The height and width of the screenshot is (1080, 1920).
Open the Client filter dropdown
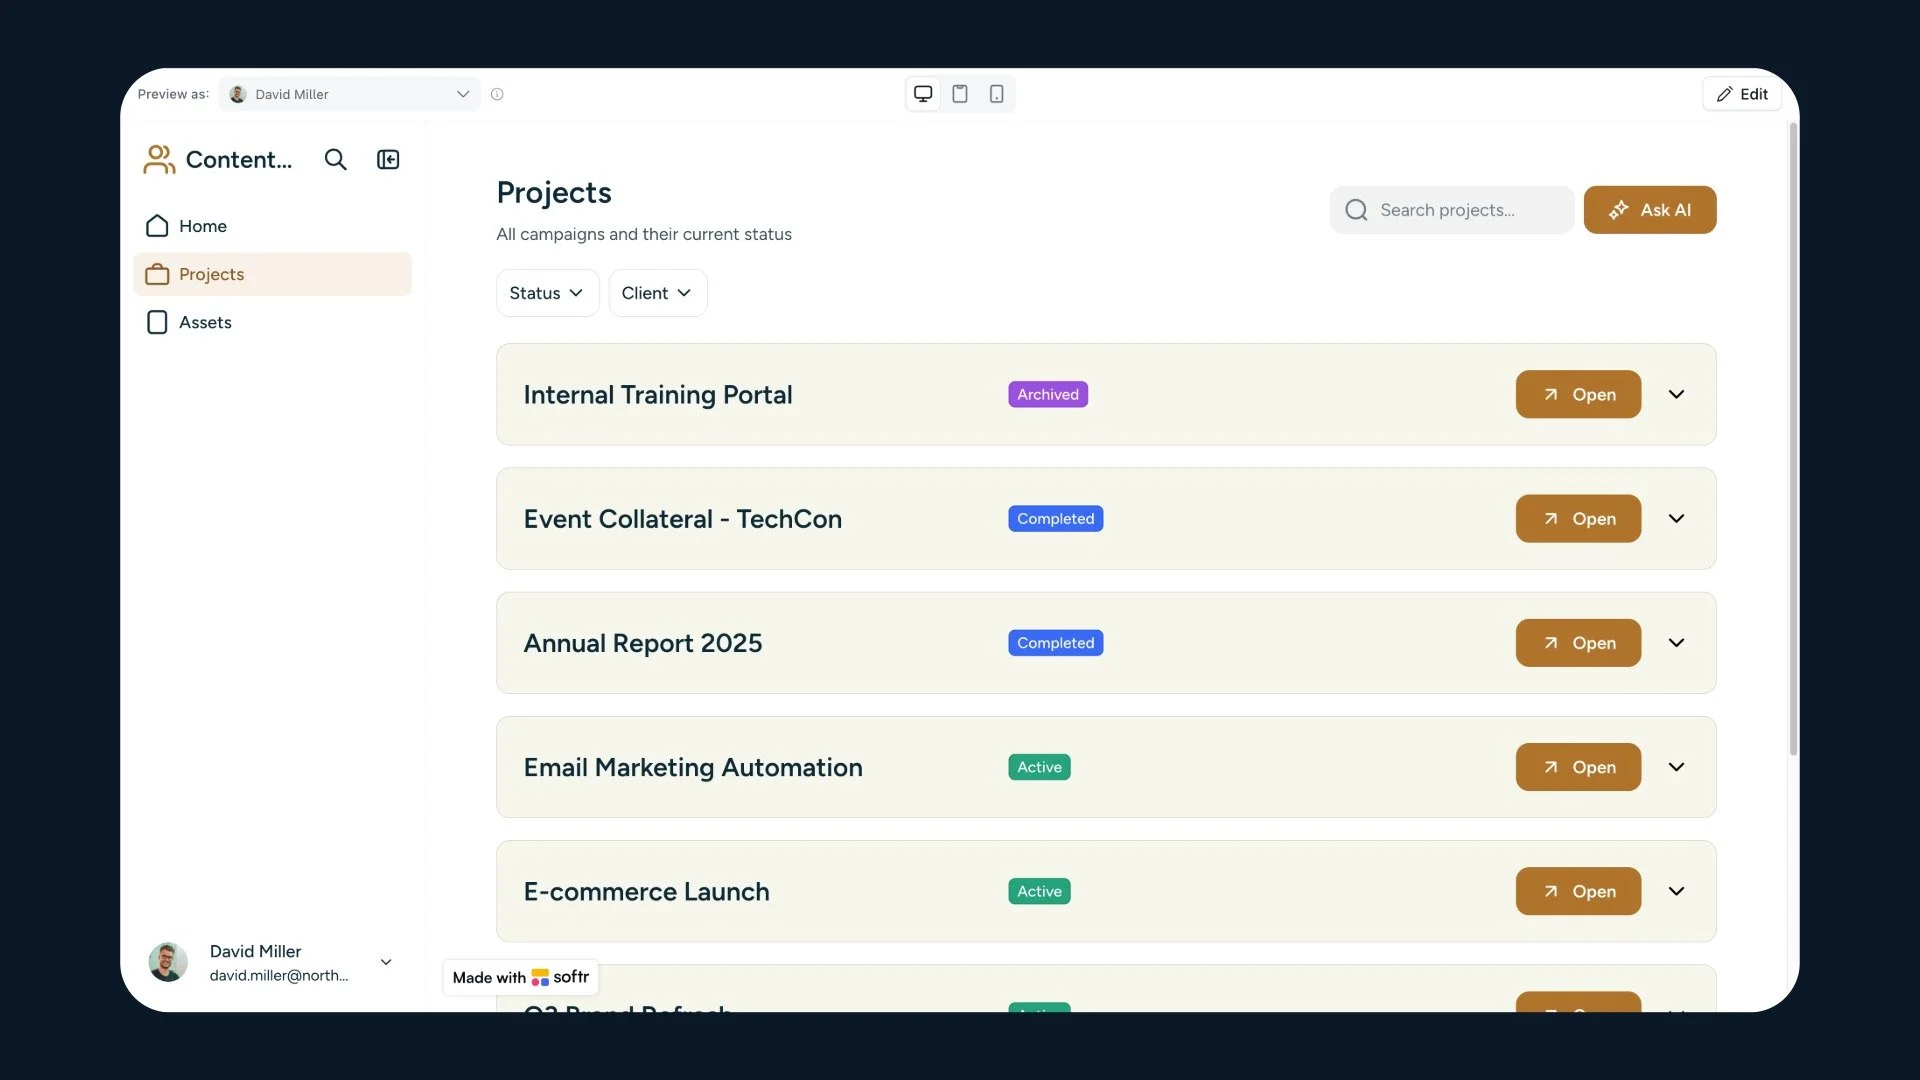click(x=657, y=293)
